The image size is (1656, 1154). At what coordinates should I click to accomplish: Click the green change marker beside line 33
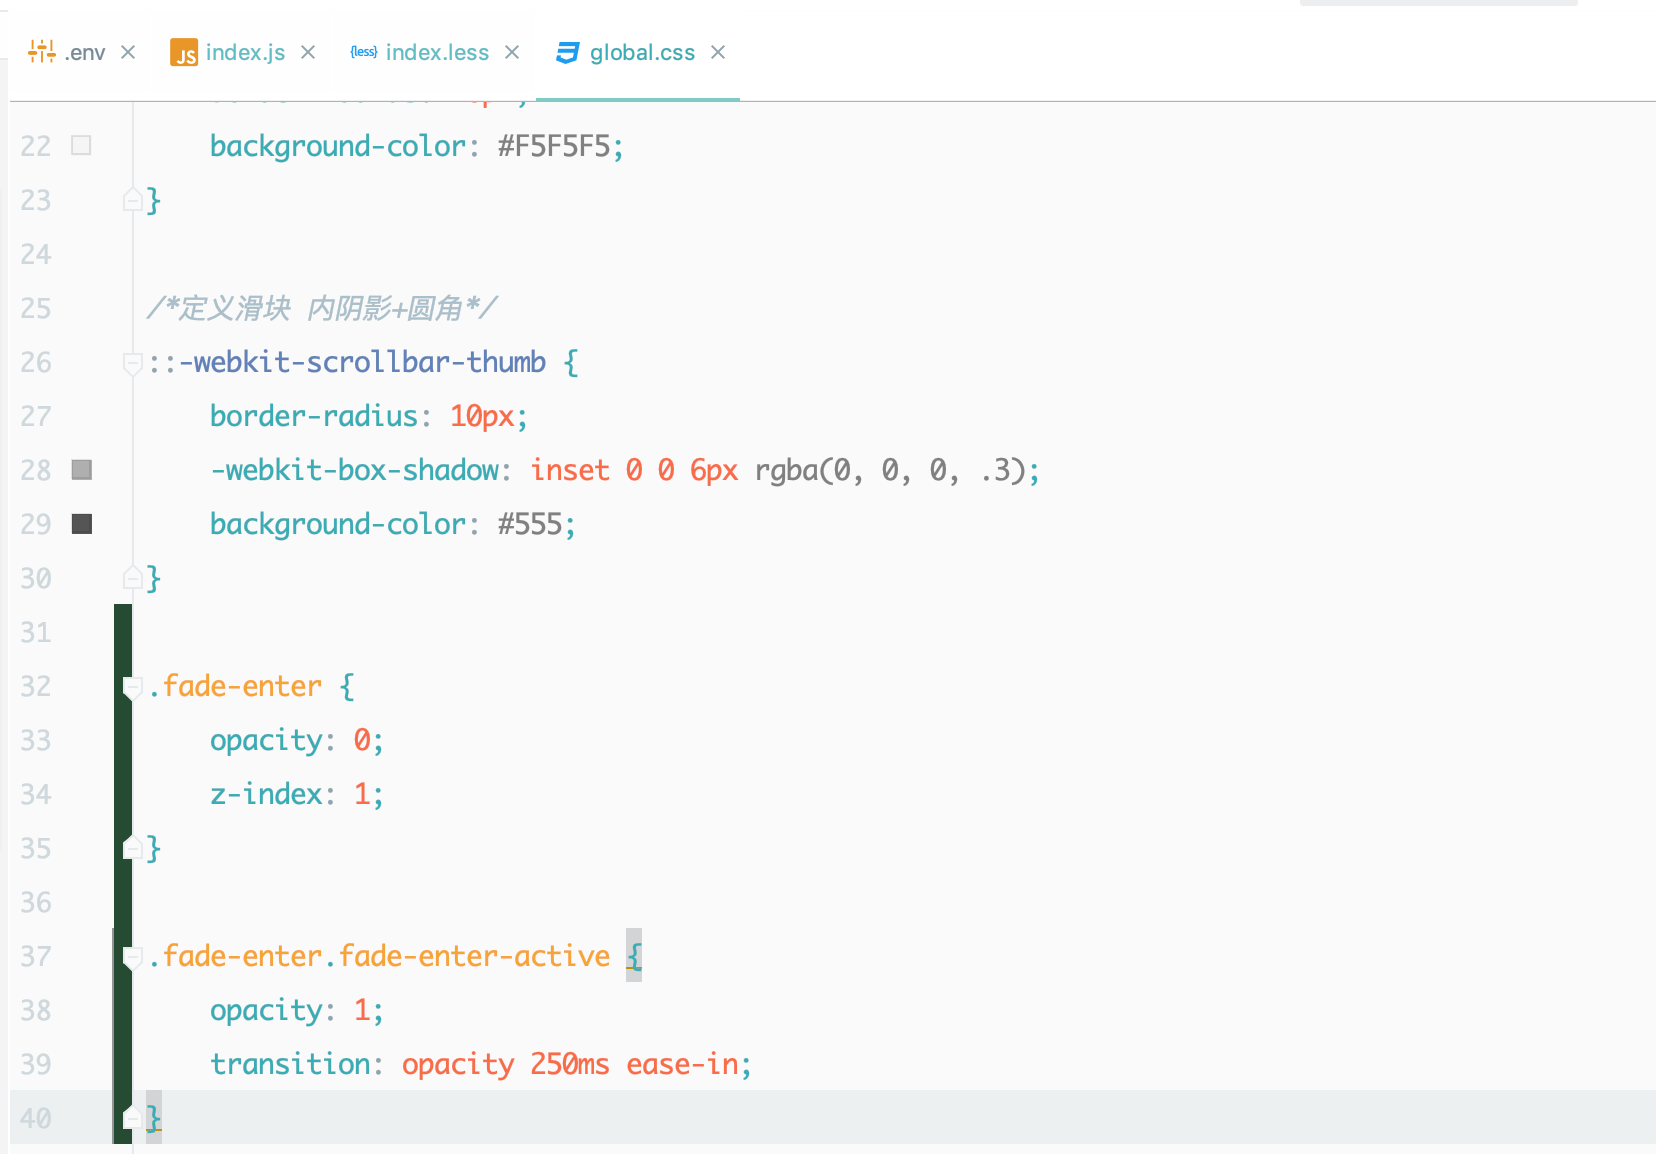tap(123, 740)
